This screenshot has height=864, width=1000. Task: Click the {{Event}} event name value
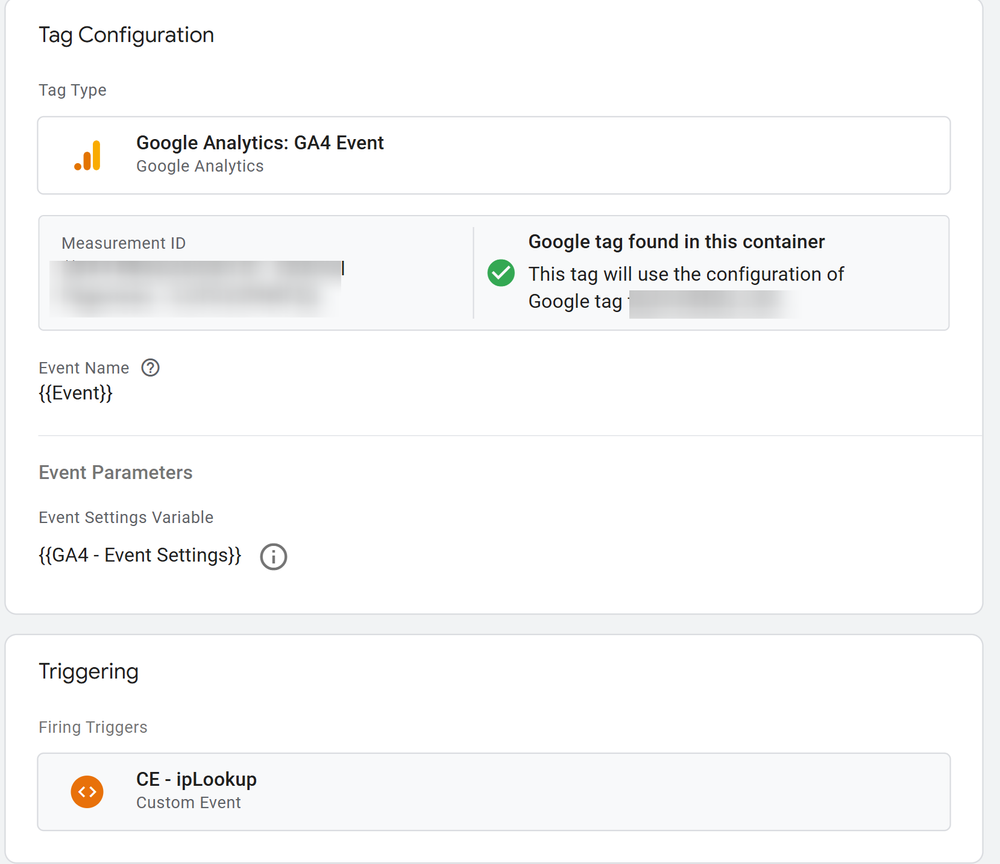pyautogui.click(x=76, y=393)
